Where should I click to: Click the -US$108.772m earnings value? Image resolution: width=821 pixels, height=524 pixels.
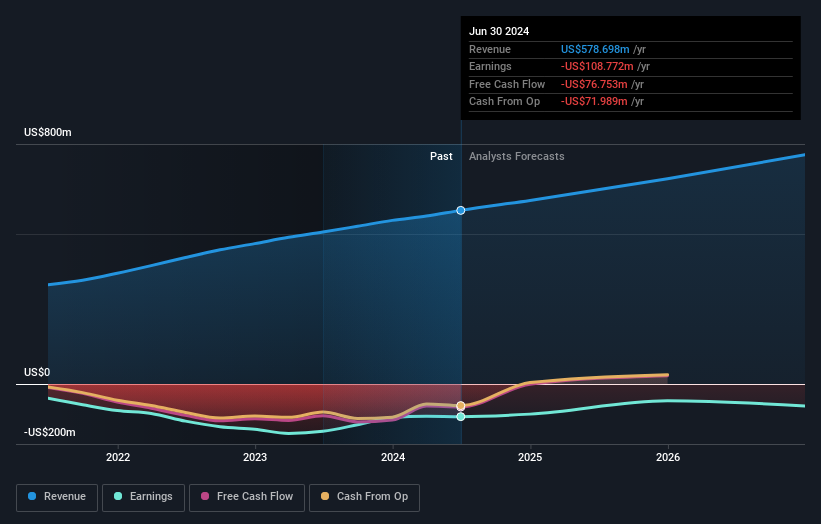coord(597,66)
